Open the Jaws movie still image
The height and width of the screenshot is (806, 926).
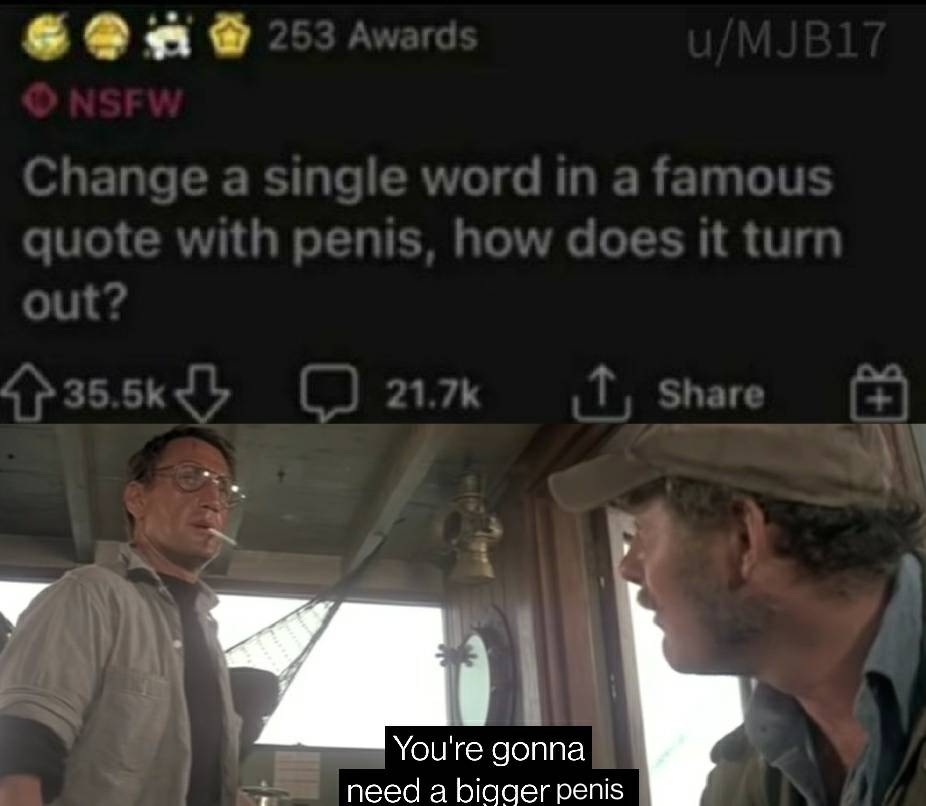[x=463, y=615]
